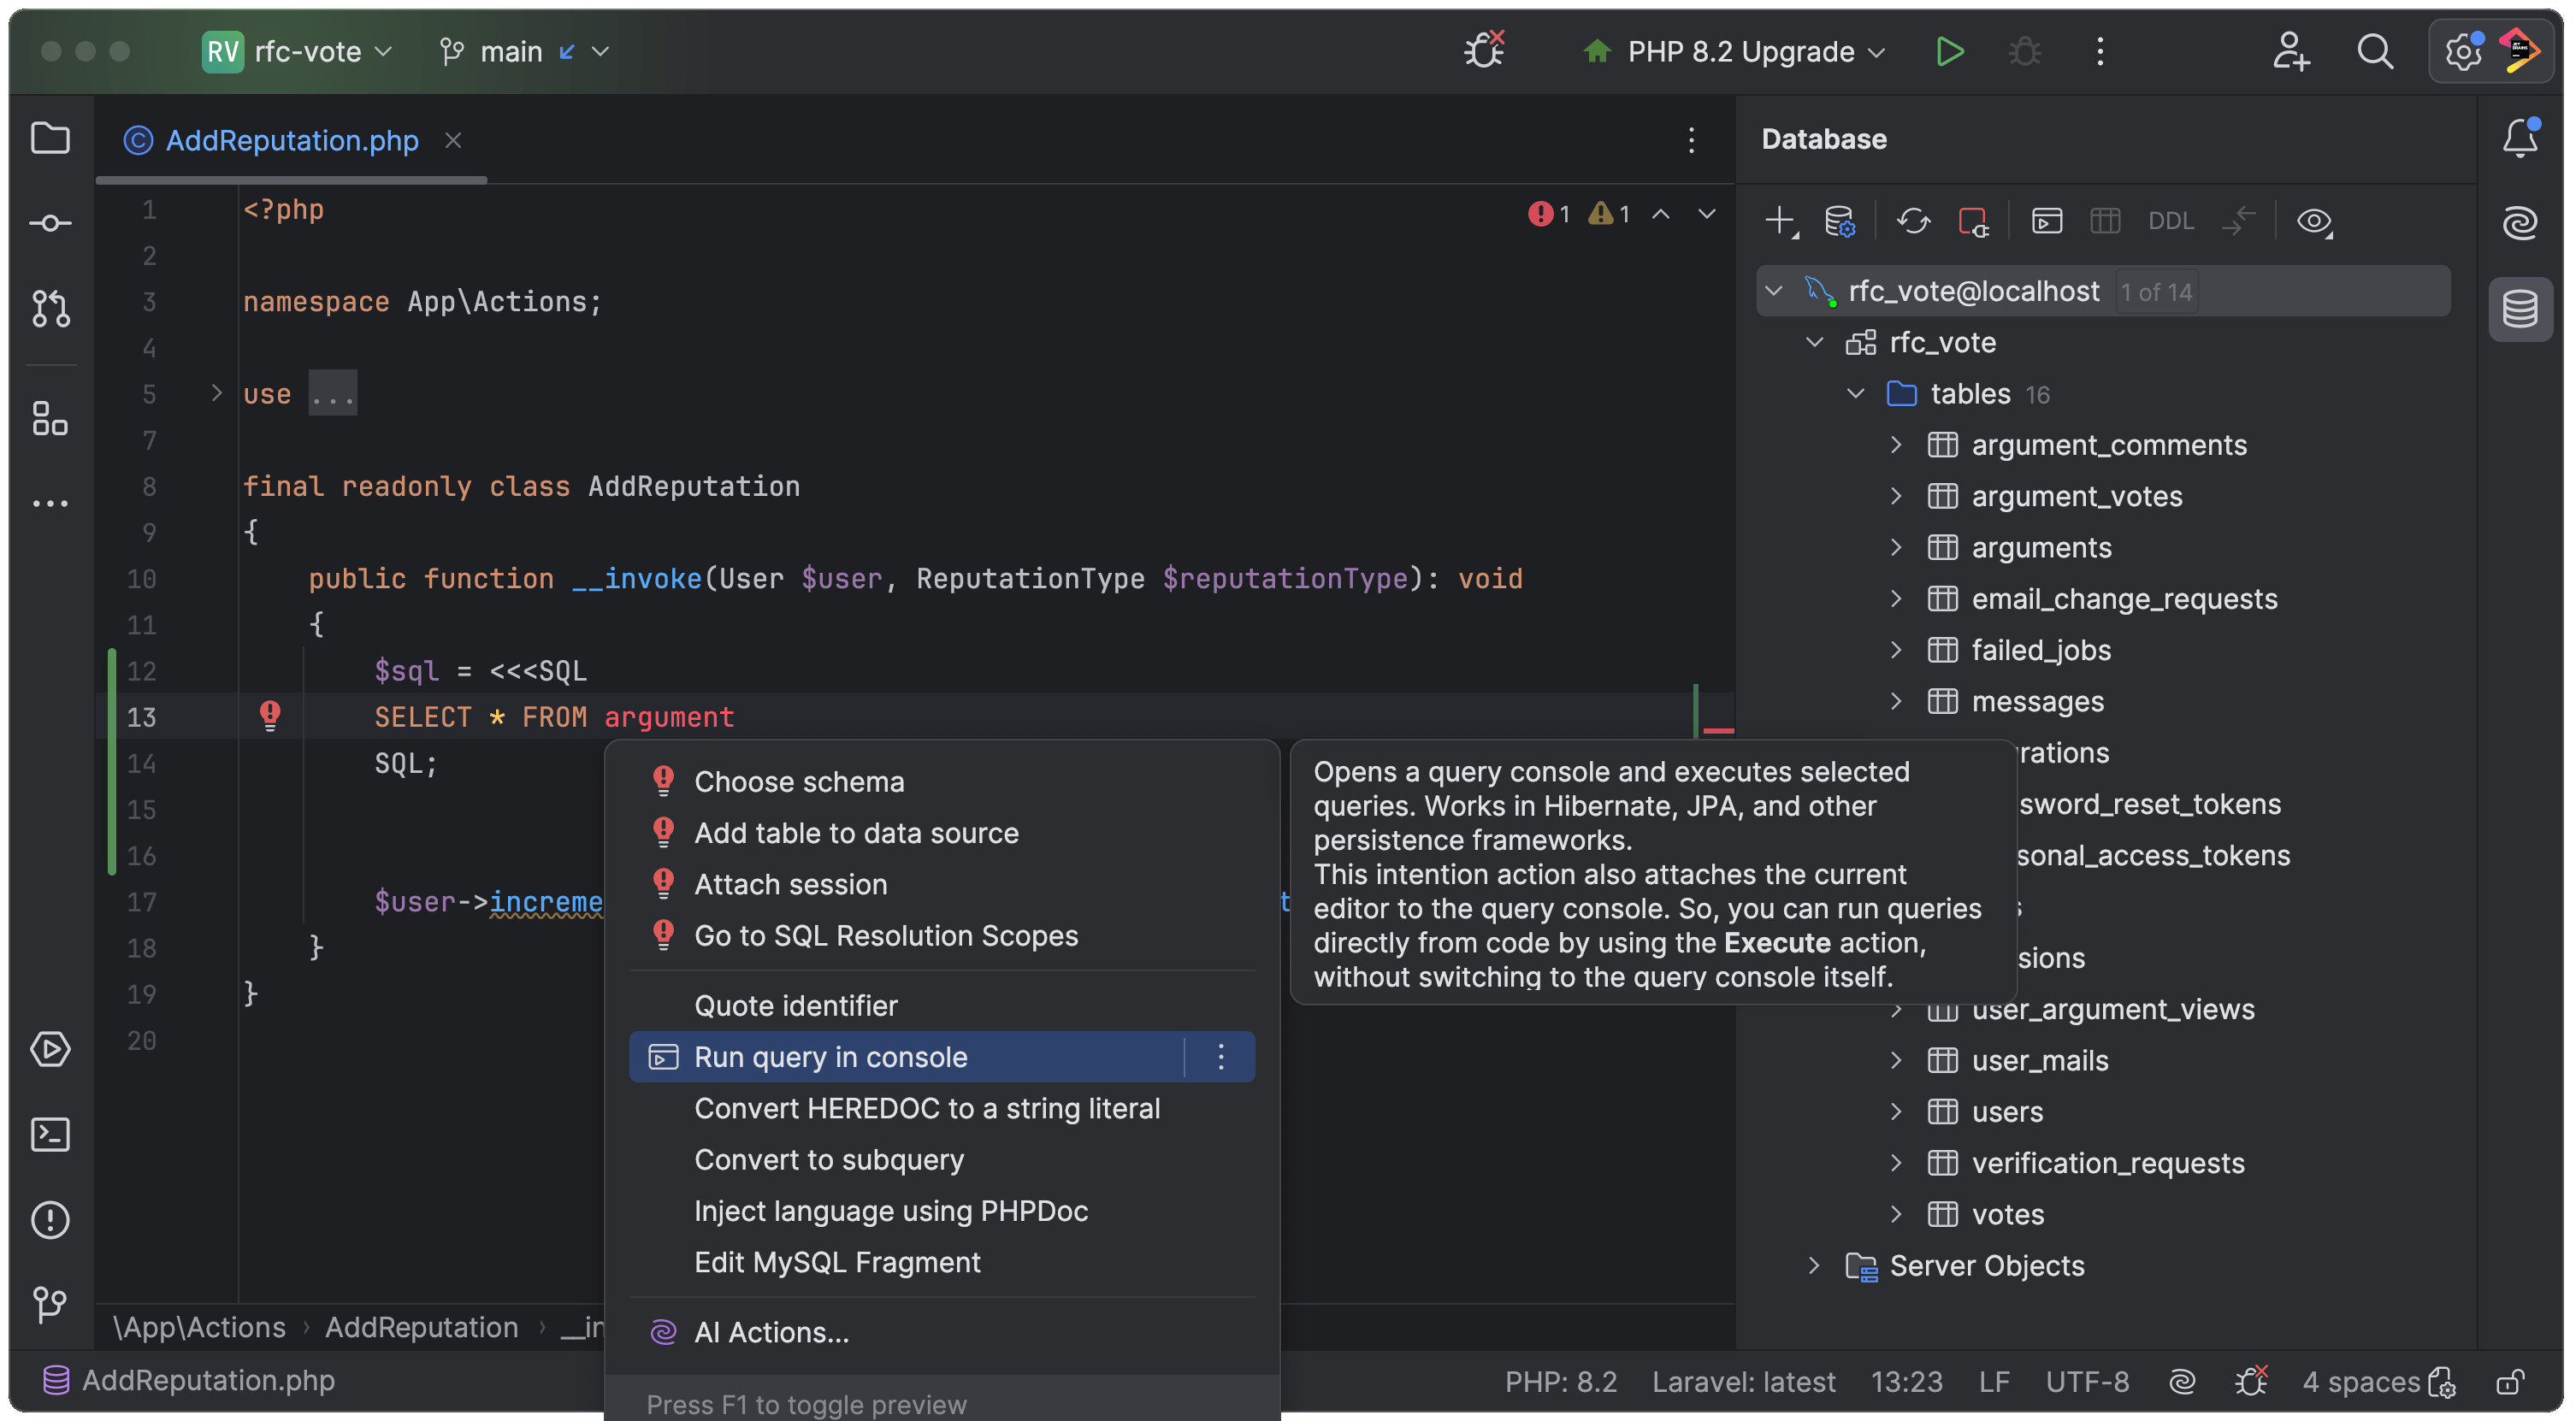Click error bulb on line 13 gutter

(270, 715)
